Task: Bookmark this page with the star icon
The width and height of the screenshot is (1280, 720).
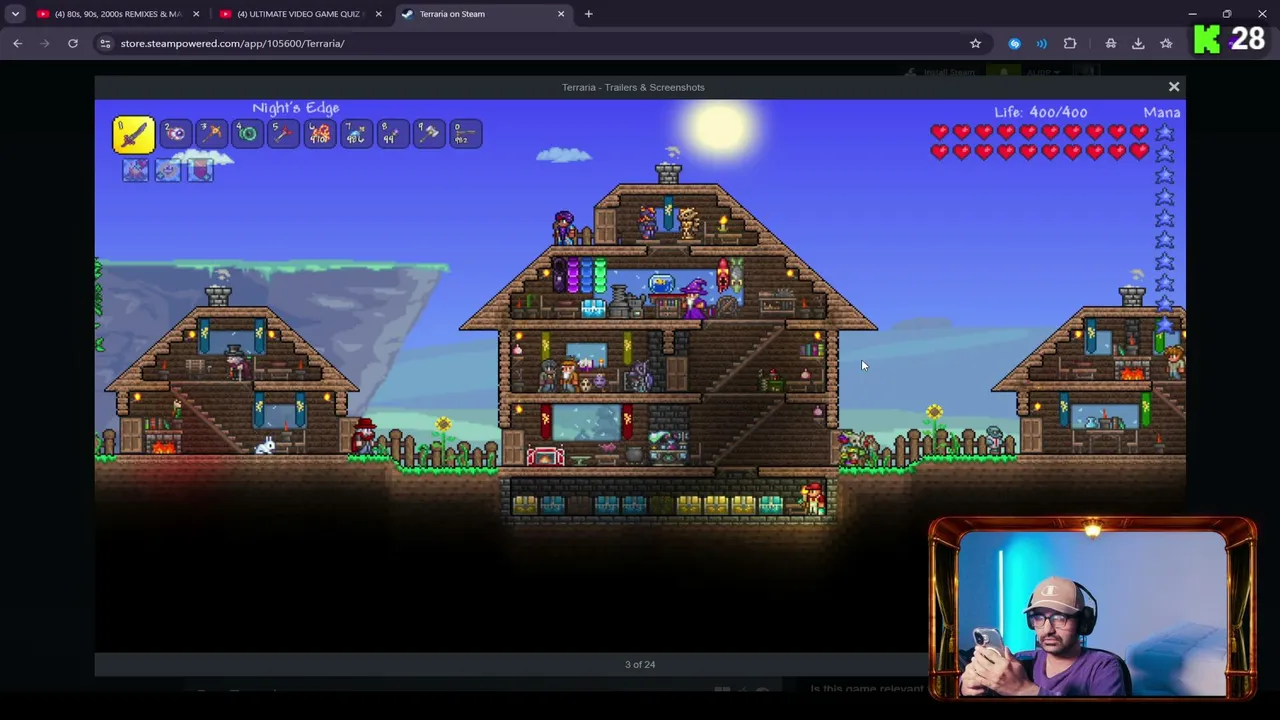Action: pyautogui.click(x=975, y=43)
